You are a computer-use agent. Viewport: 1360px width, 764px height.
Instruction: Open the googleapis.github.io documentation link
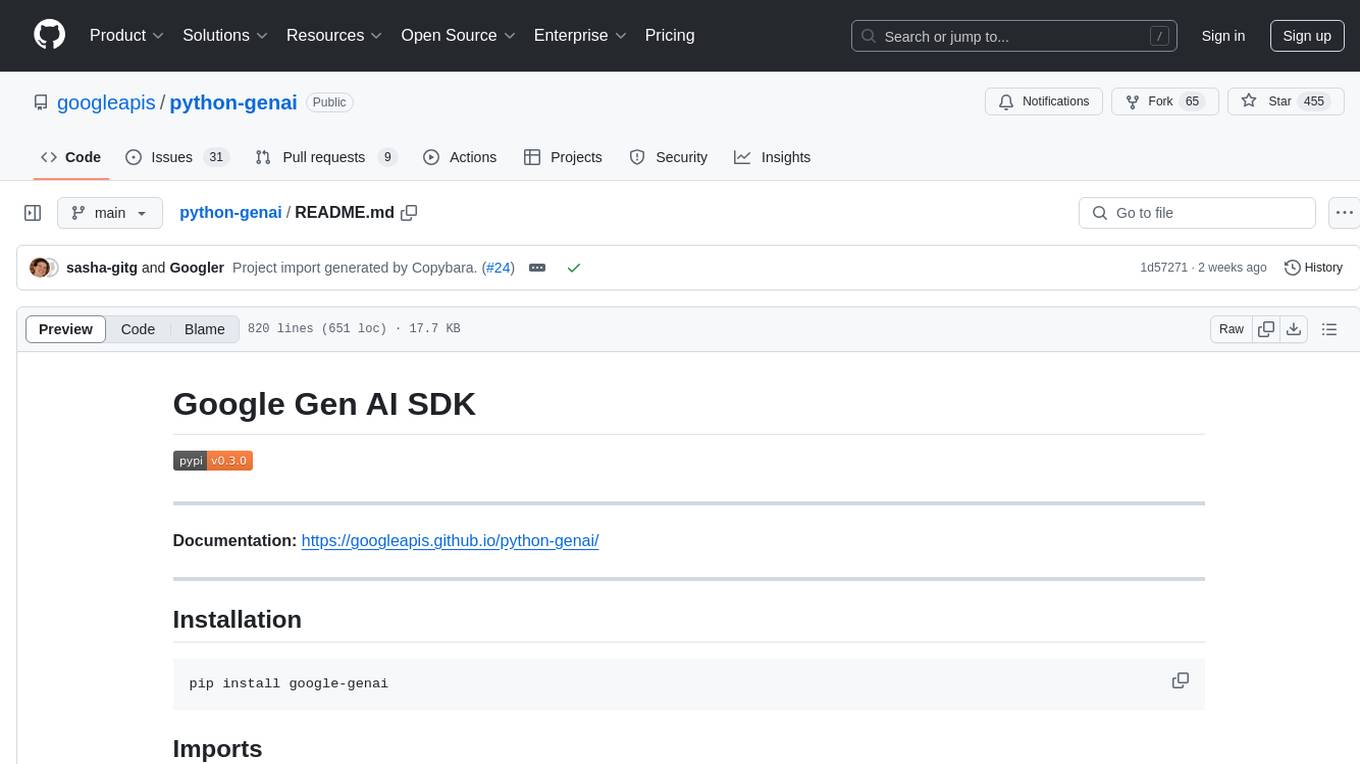click(450, 541)
